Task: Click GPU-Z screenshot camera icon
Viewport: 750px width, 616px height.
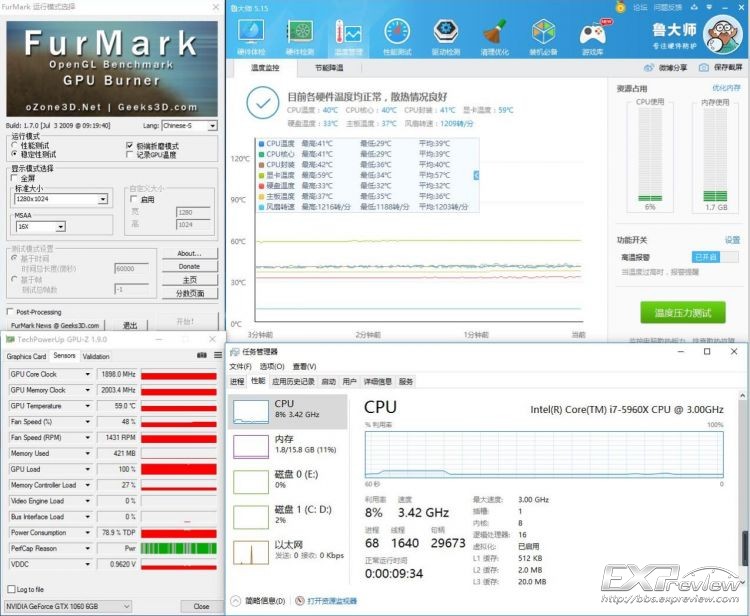Action: (x=202, y=355)
